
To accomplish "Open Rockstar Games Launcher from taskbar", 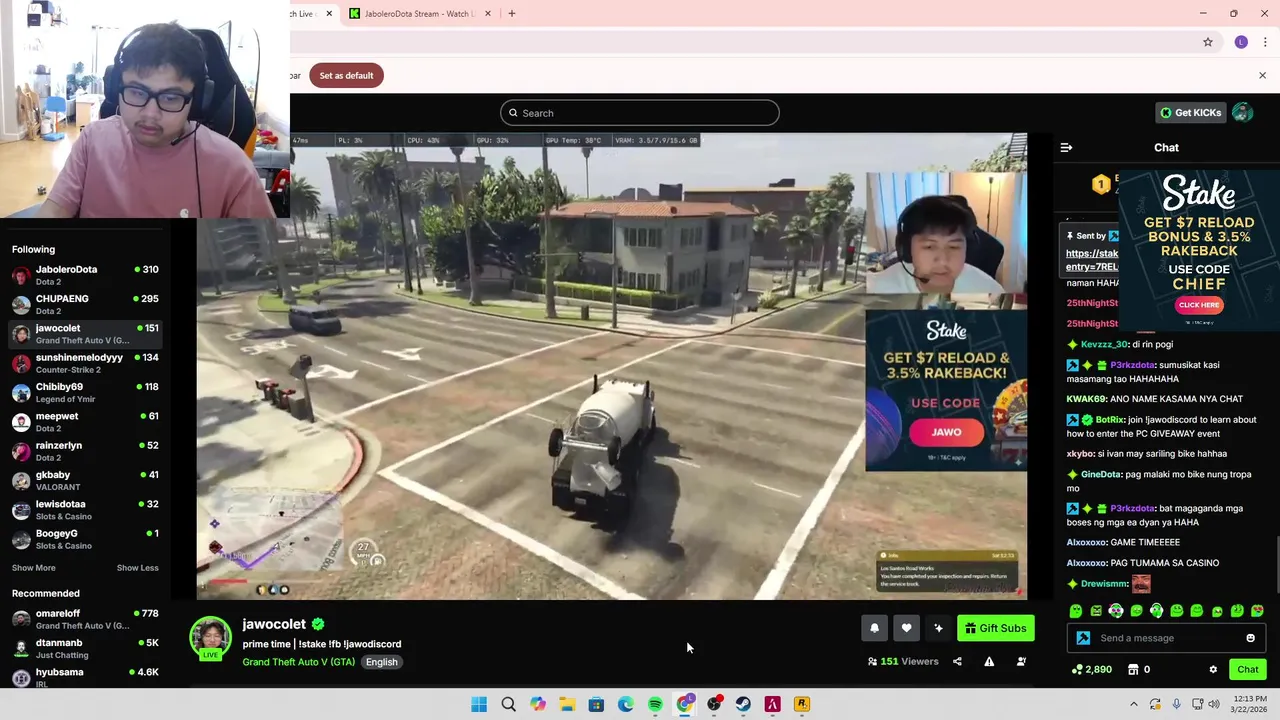I will point(802,704).
